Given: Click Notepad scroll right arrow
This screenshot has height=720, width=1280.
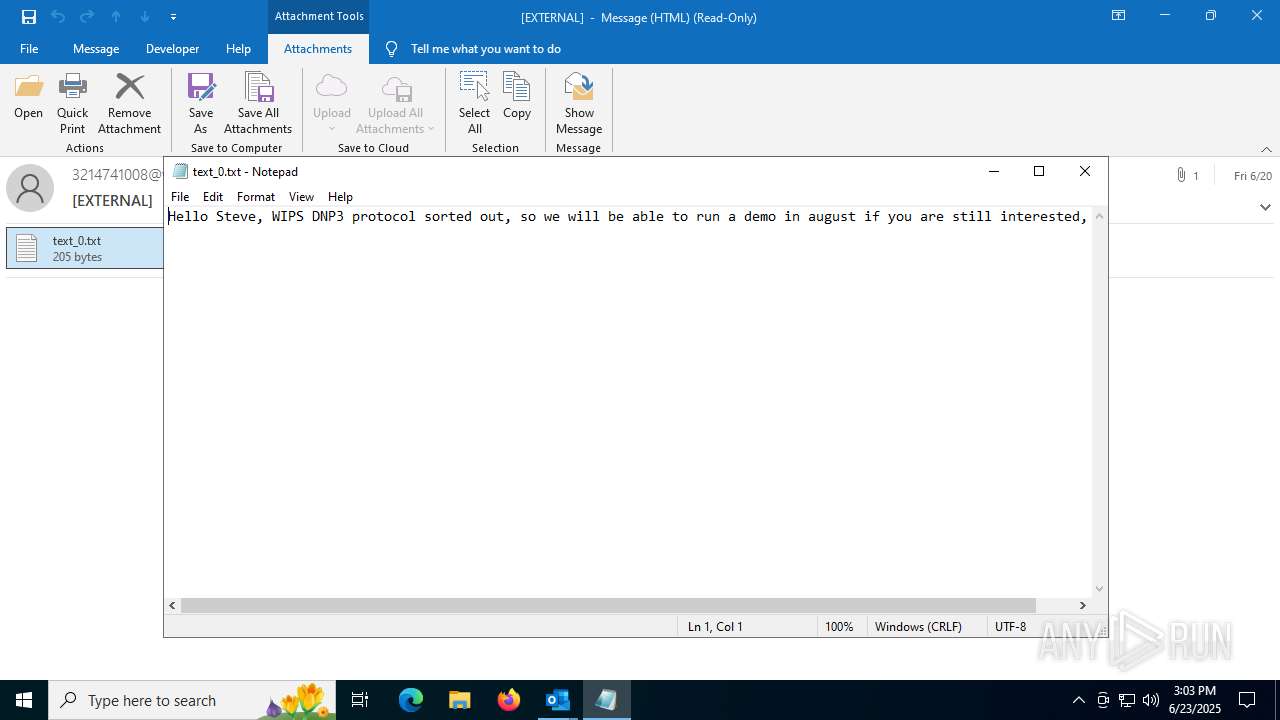Looking at the screenshot, I should tap(1082, 605).
